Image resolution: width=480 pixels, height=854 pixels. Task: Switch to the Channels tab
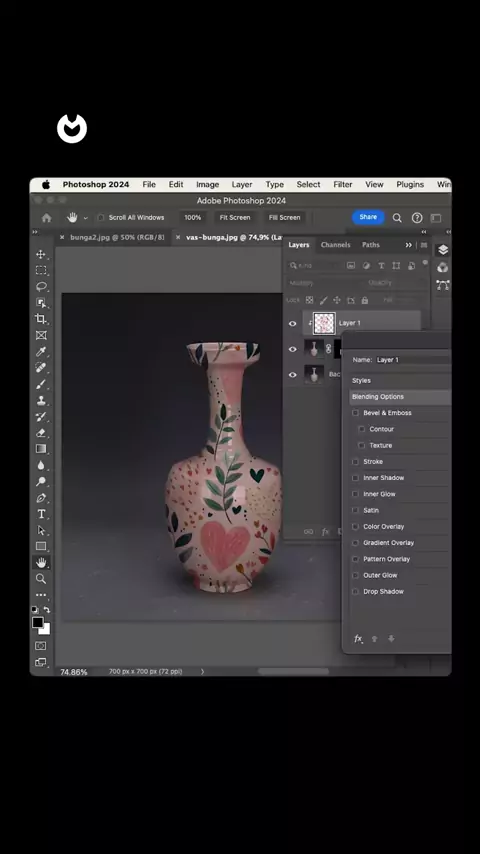335,245
